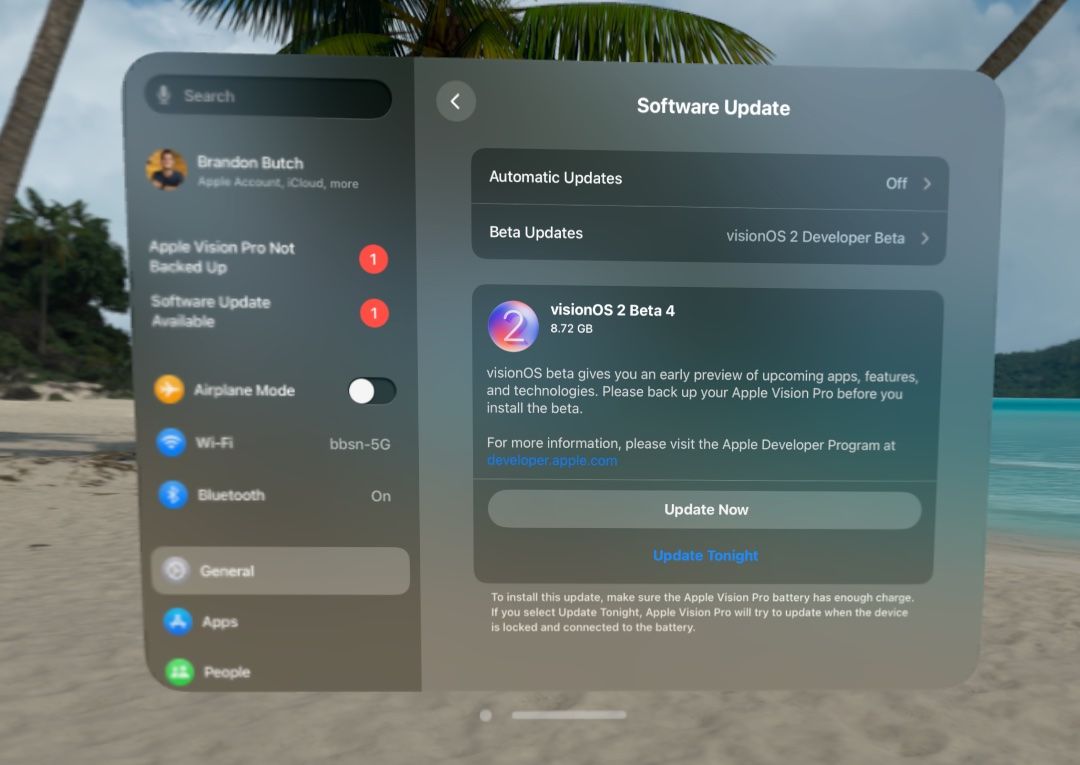
Task: Open Beta Updates settings row
Action: point(708,235)
